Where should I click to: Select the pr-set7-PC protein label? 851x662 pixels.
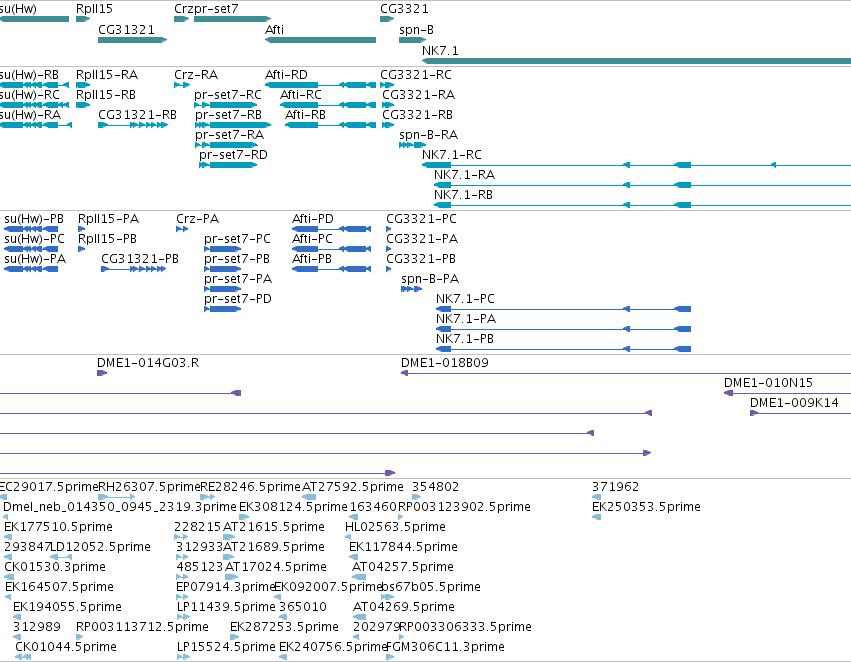[x=237, y=239]
